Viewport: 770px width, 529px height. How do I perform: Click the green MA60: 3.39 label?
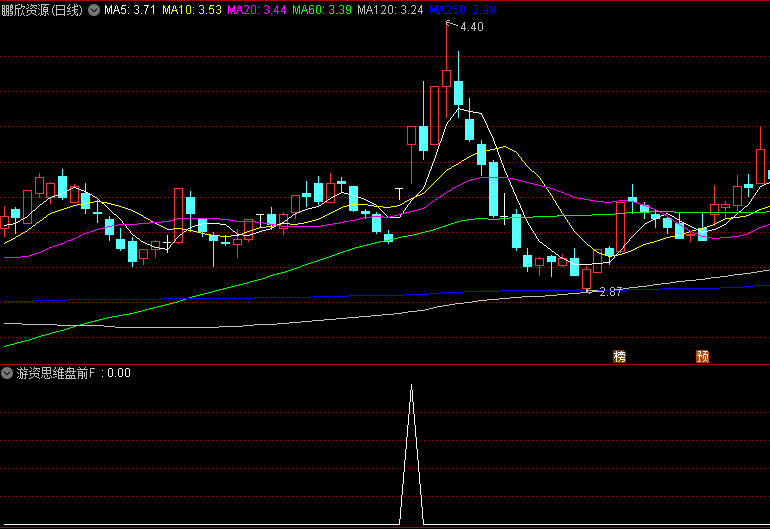tap(322, 10)
